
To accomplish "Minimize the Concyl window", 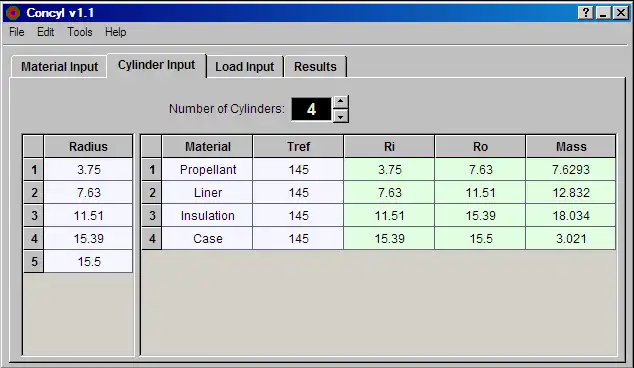I will click(x=603, y=13).
